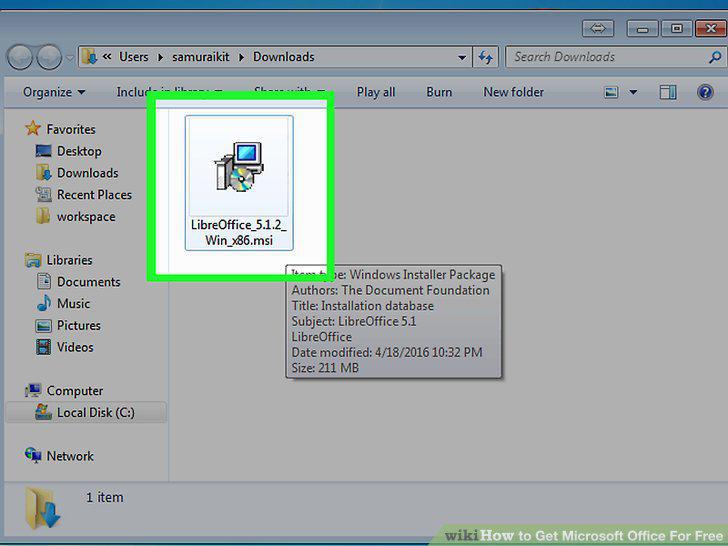The height and width of the screenshot is (546, 728).
Task: Click the Refresh button next to the address bar
Action: pos(486,57)
